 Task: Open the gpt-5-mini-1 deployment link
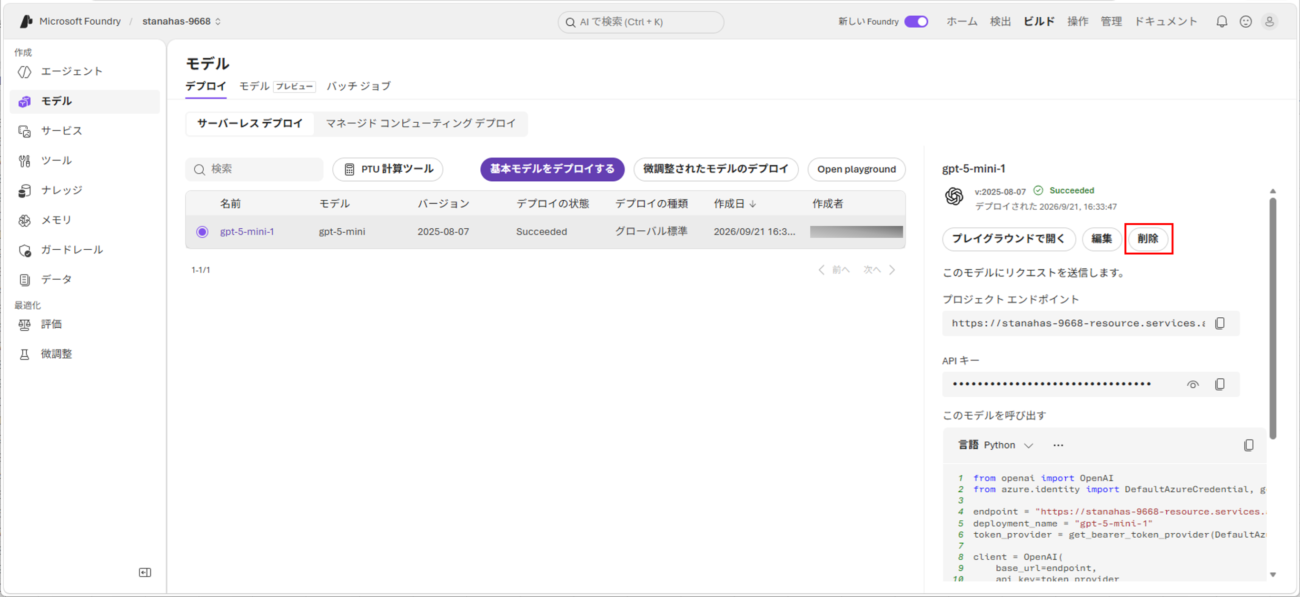point(247,232)
